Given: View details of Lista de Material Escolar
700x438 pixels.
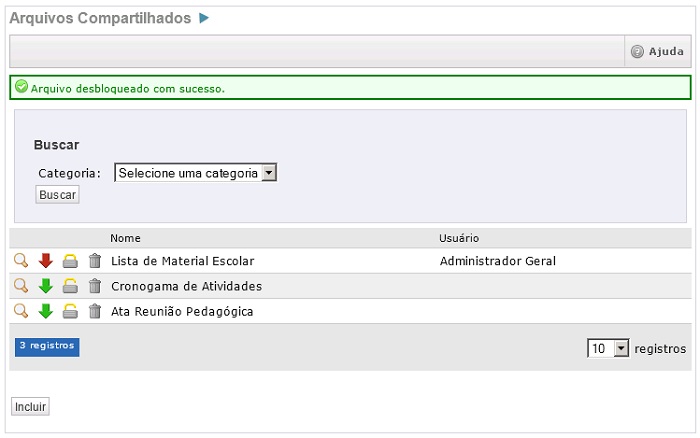Looking at the screenshot, I should click(21, 261).
